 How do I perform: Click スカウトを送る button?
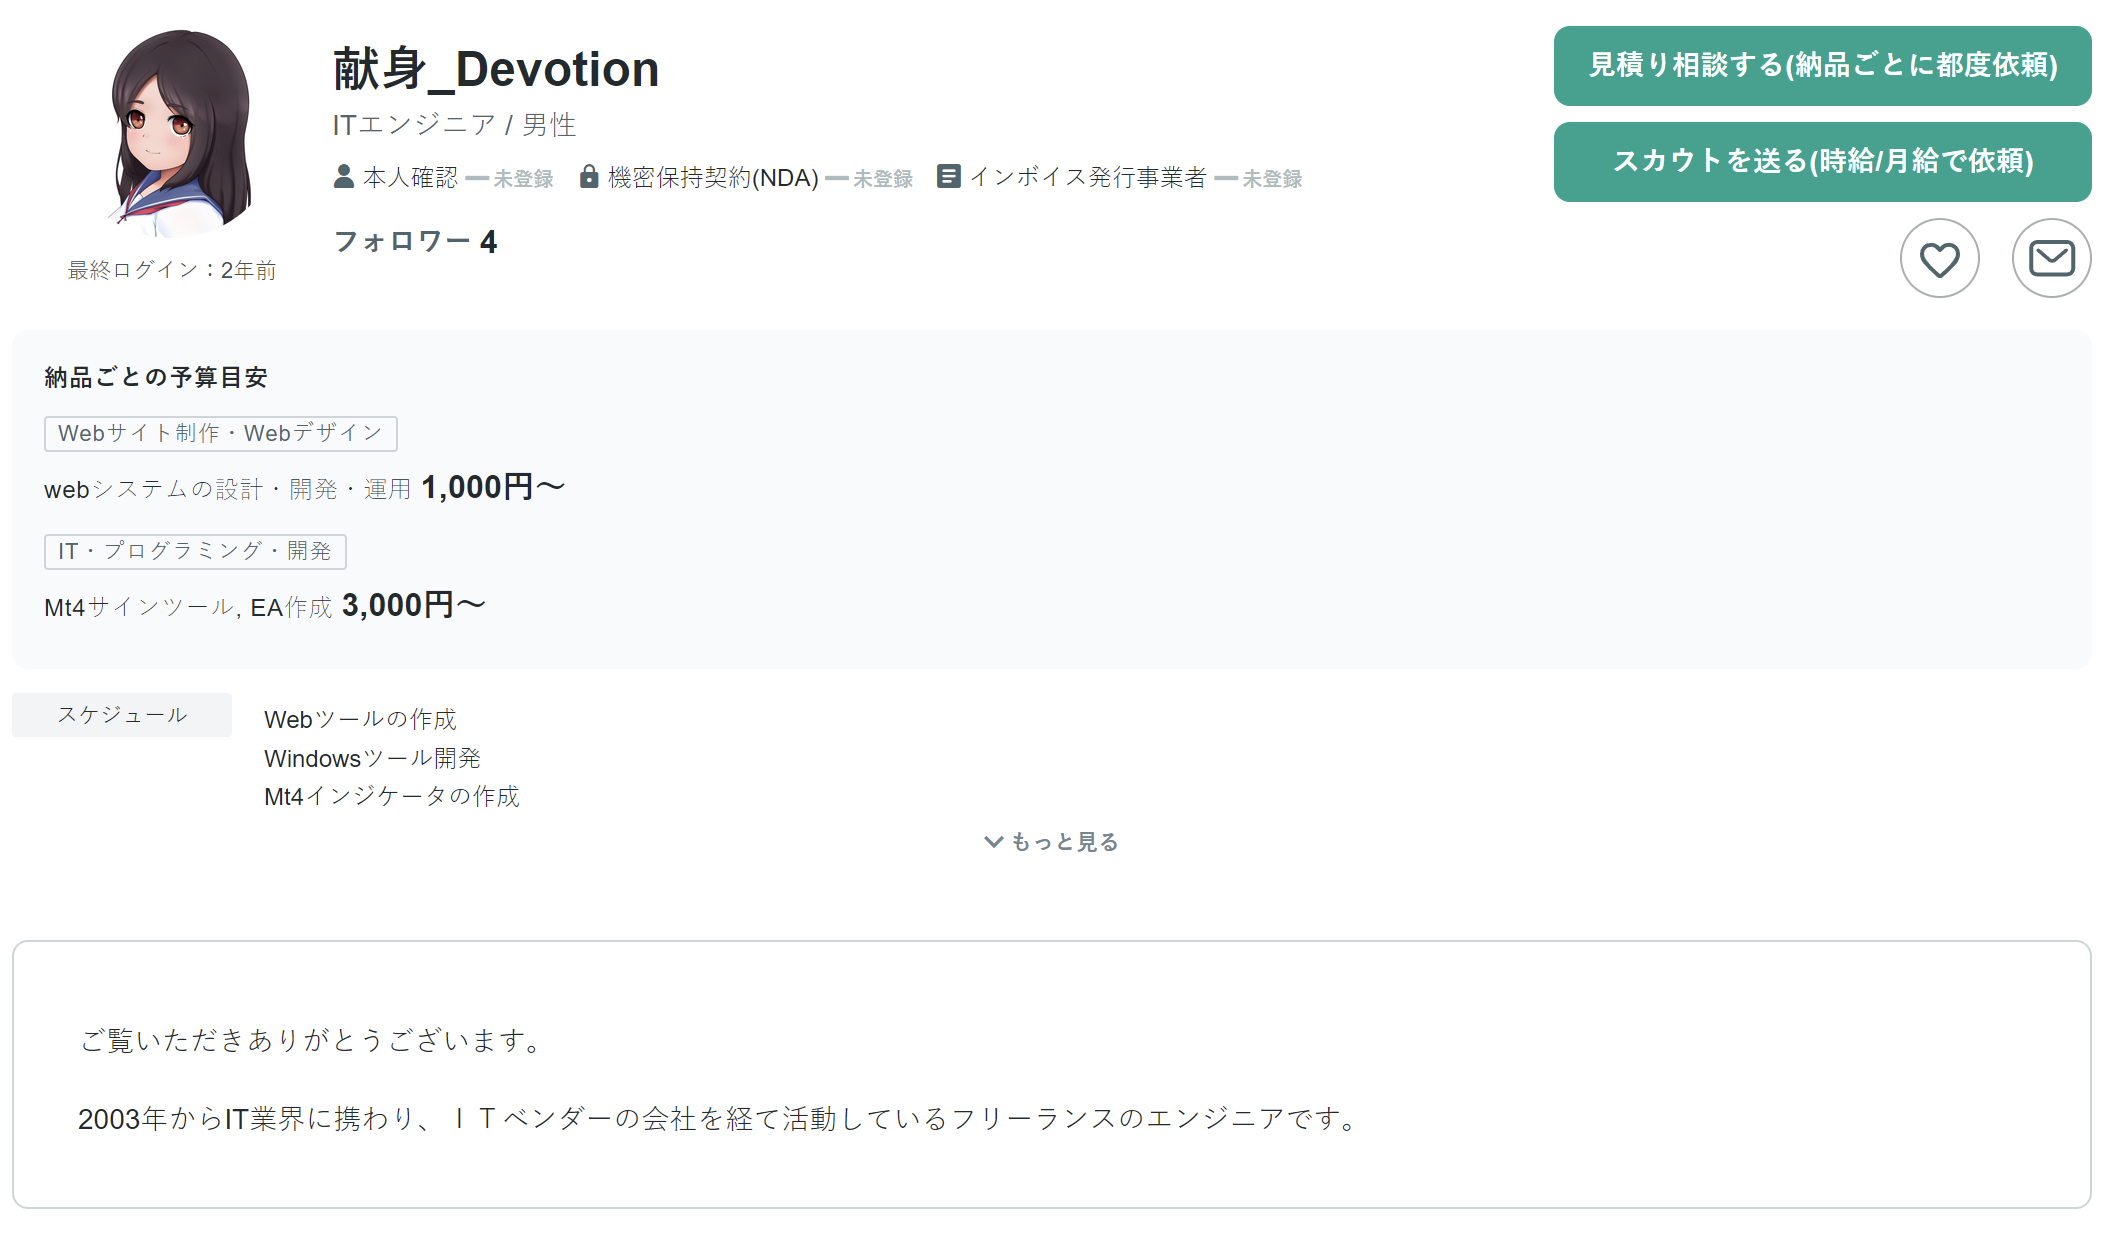tap(1821, 161)
